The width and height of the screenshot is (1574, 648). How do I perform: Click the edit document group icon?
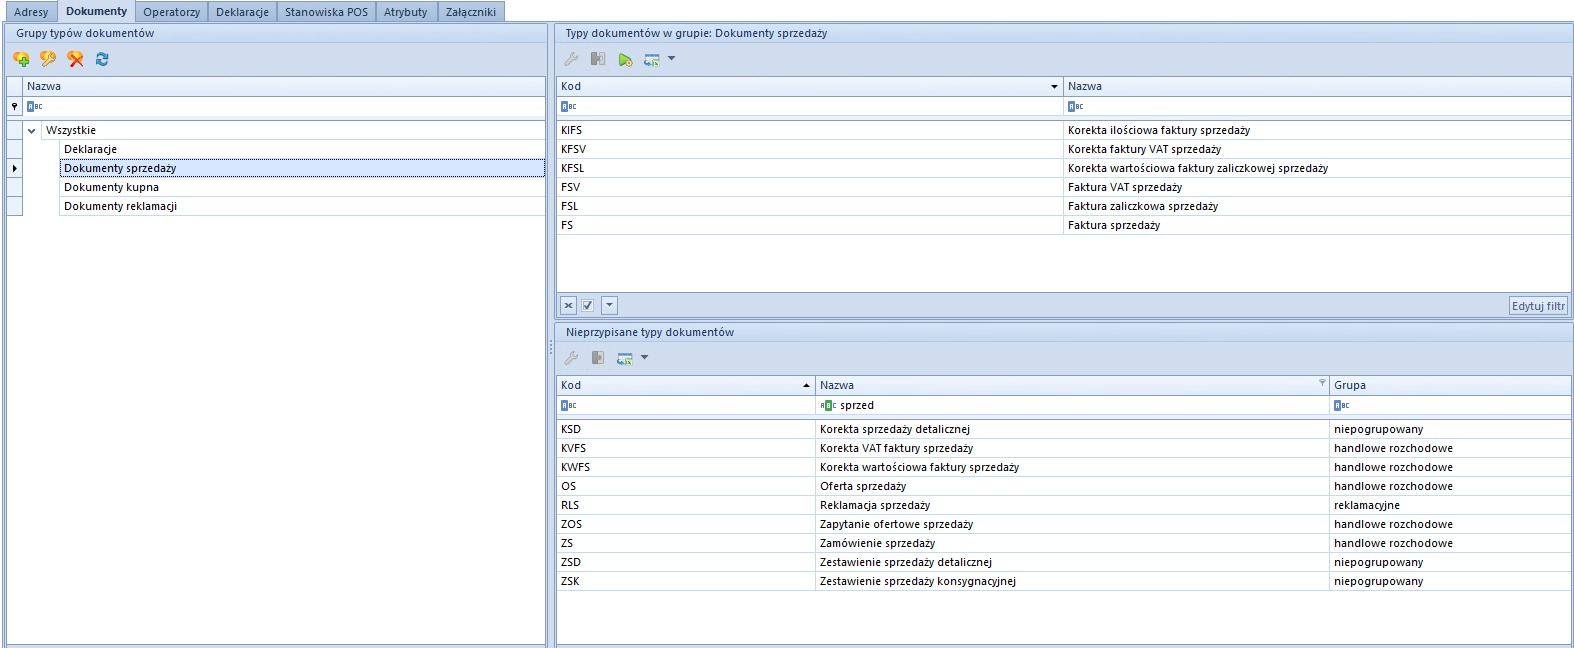48,59
